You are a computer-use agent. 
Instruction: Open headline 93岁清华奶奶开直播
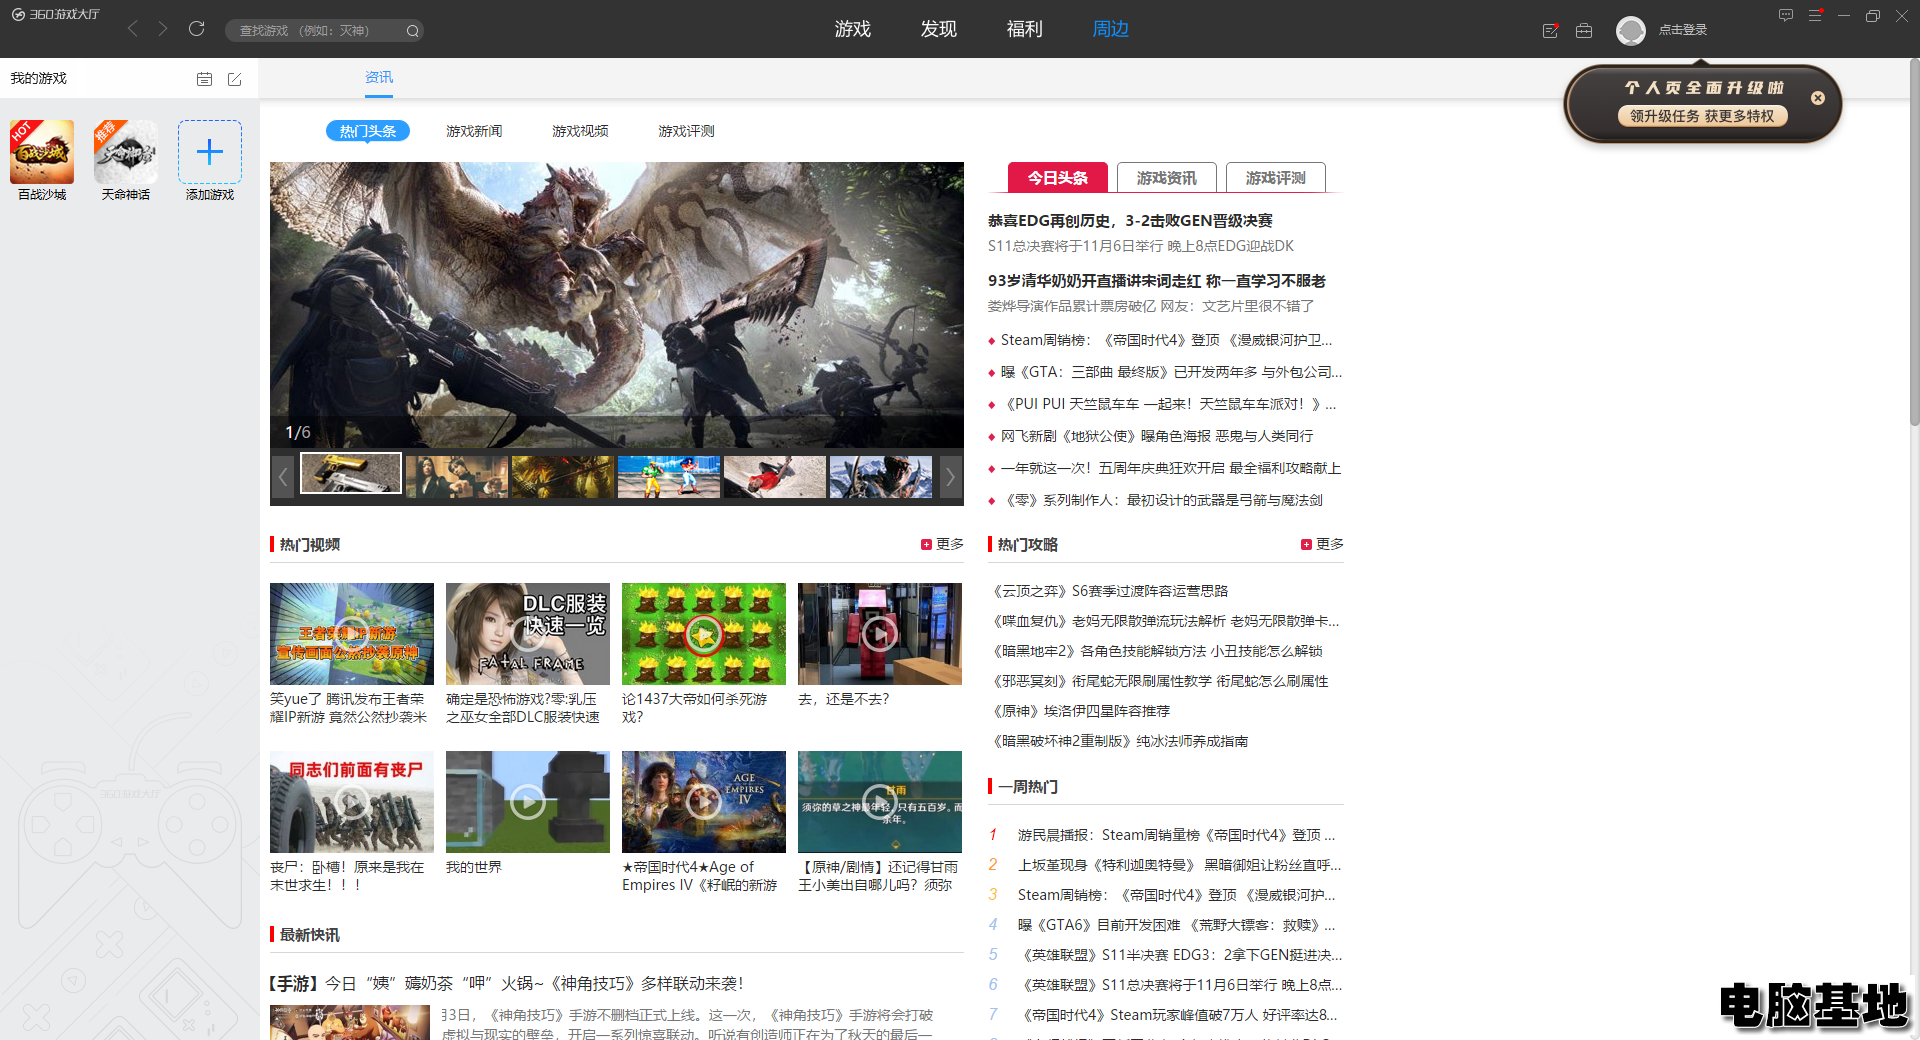click(1157, 281)
